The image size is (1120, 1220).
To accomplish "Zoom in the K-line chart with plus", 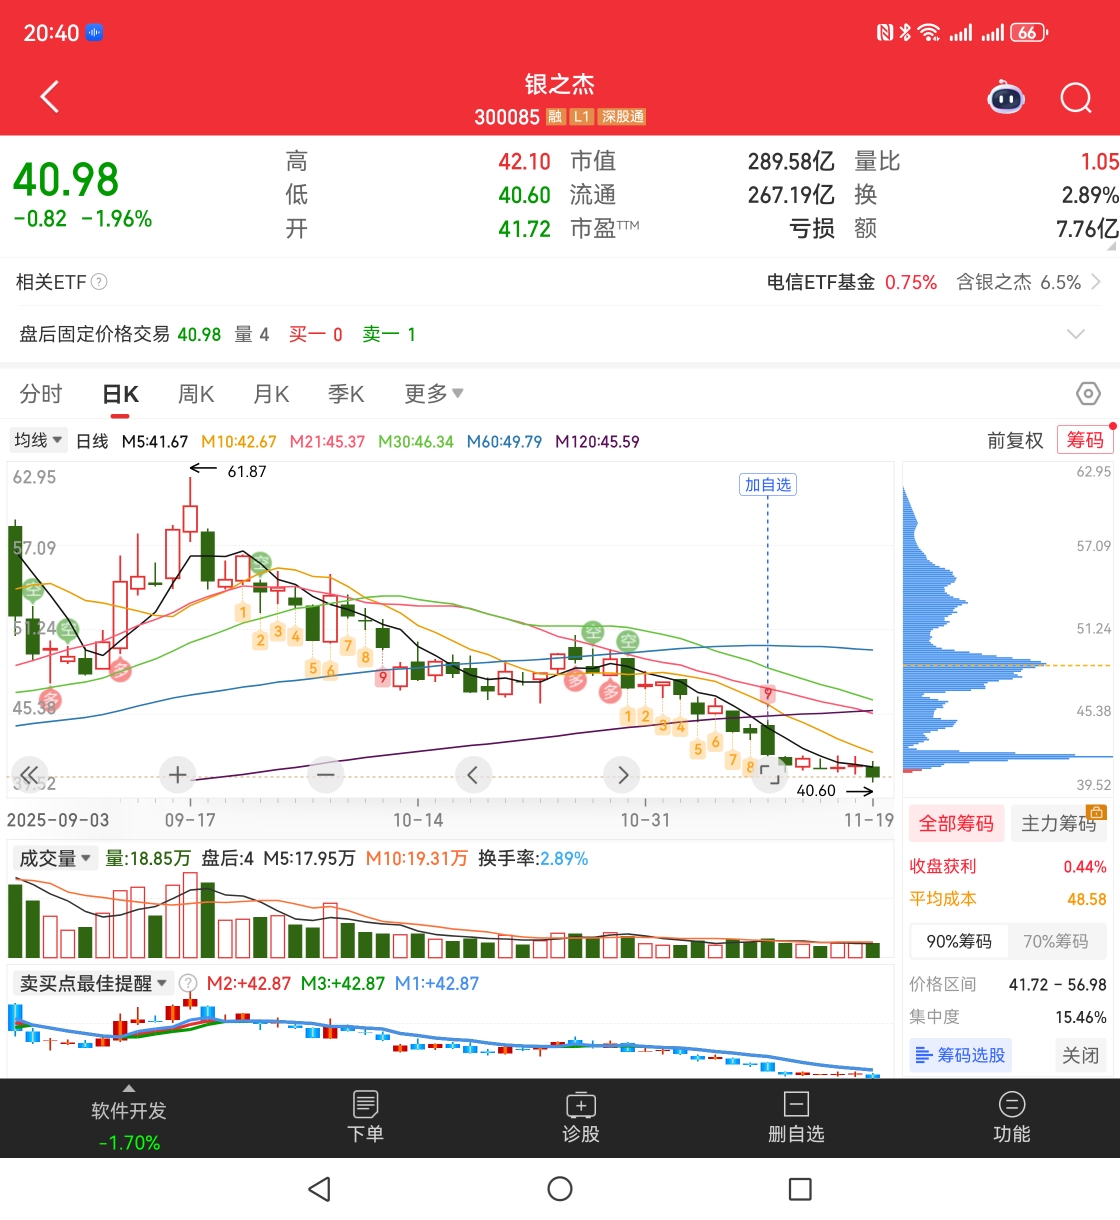I will click(x=178, y=774).
